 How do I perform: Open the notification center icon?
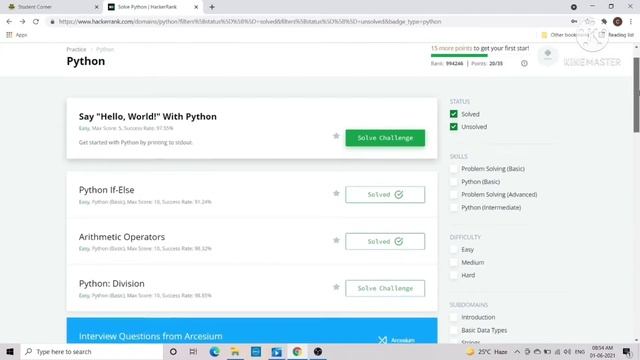click(x=627, y=351)
